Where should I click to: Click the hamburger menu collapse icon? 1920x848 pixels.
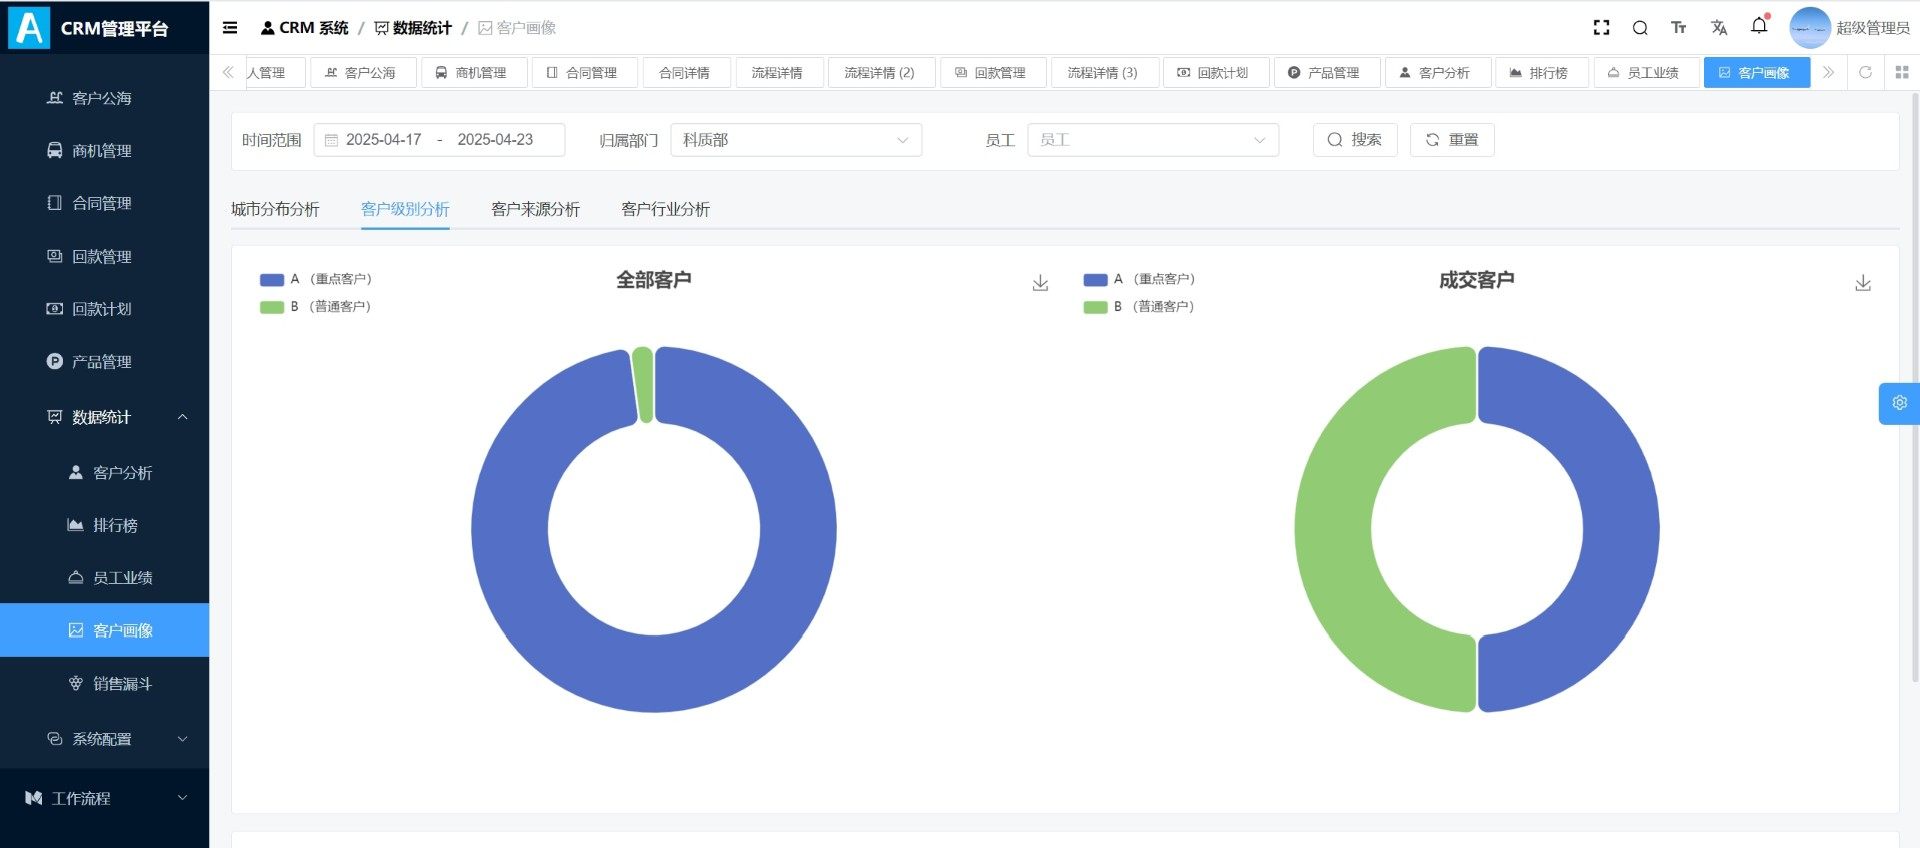[230, 28]
